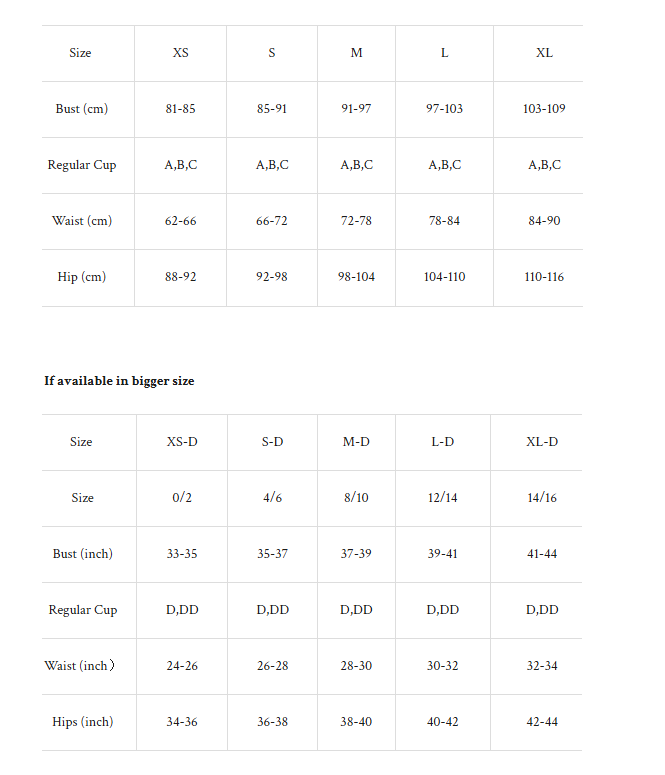665x775 pixels.
Task: Click the XS column header in first table
Action: (x=180, y=53)
